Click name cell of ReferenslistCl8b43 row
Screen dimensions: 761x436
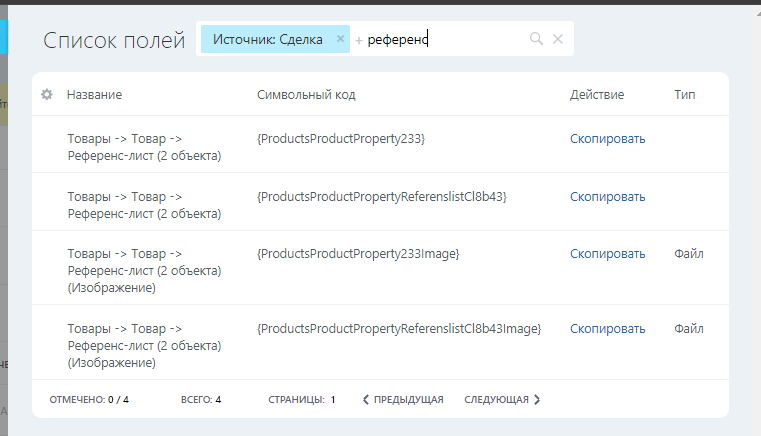144,205
